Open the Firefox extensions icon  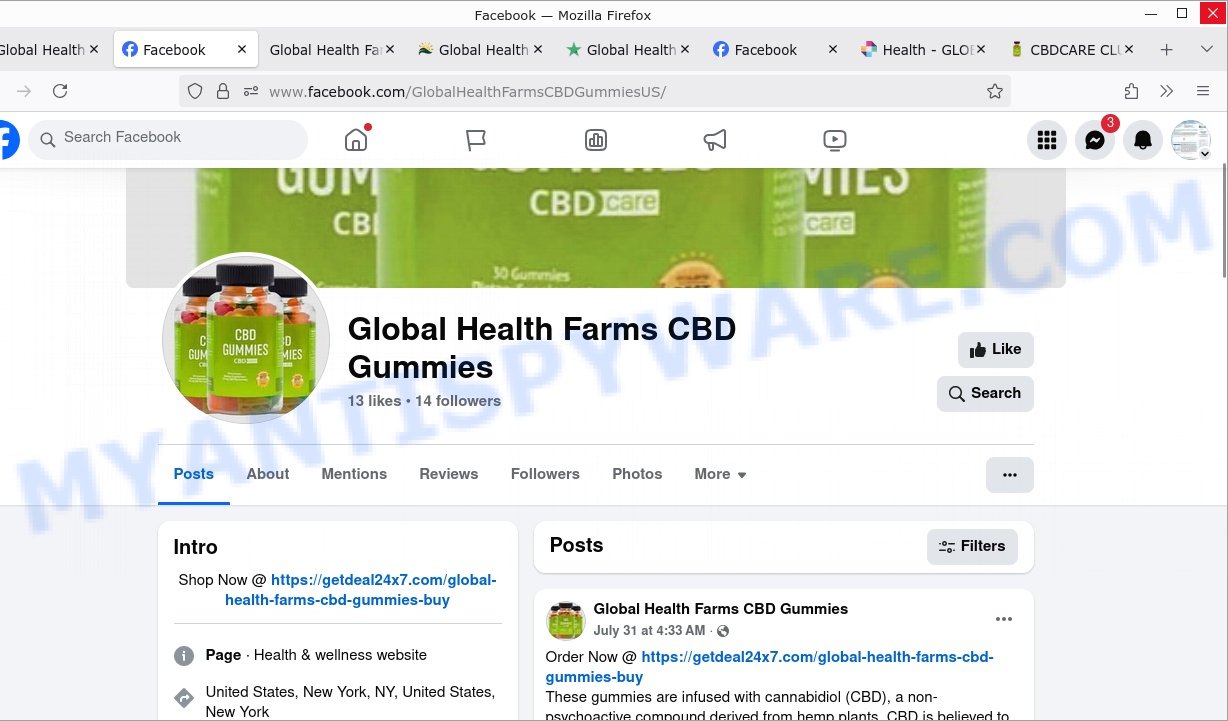pos(1131,91)
